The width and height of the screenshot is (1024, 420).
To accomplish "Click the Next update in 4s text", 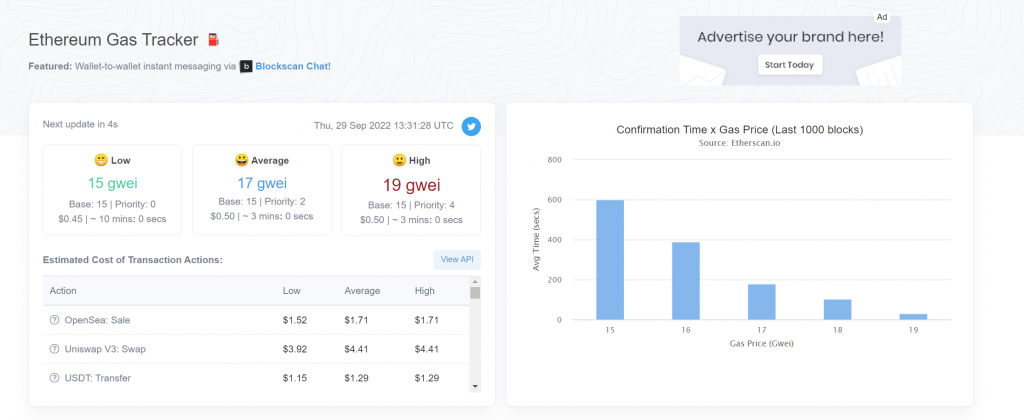I will (x=80, y=123).
